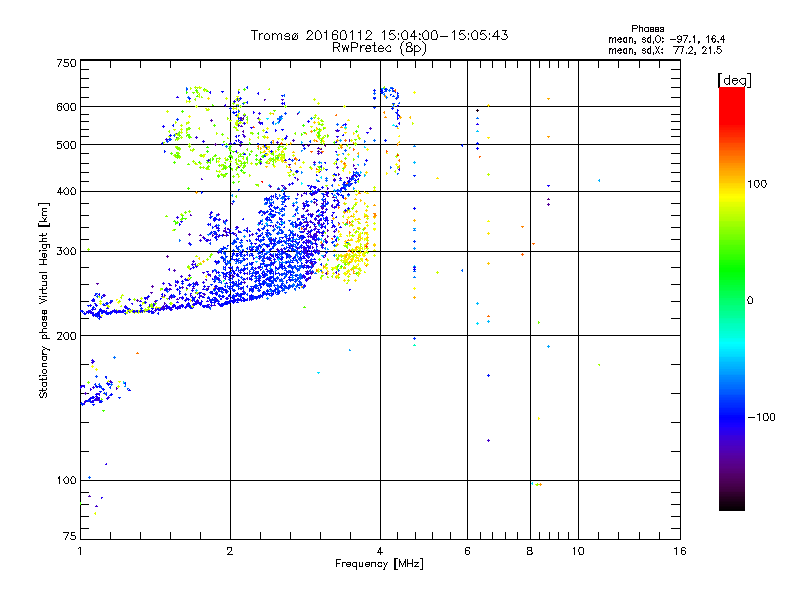This screenshot has width=800, height=600.
Task: Click the y-axis tick label '200'
Action: (66, 336)
